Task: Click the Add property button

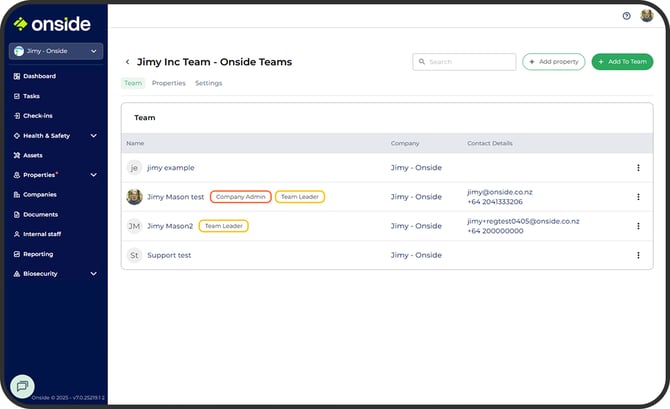Action: pyautogui.click(x=553, y=62)
